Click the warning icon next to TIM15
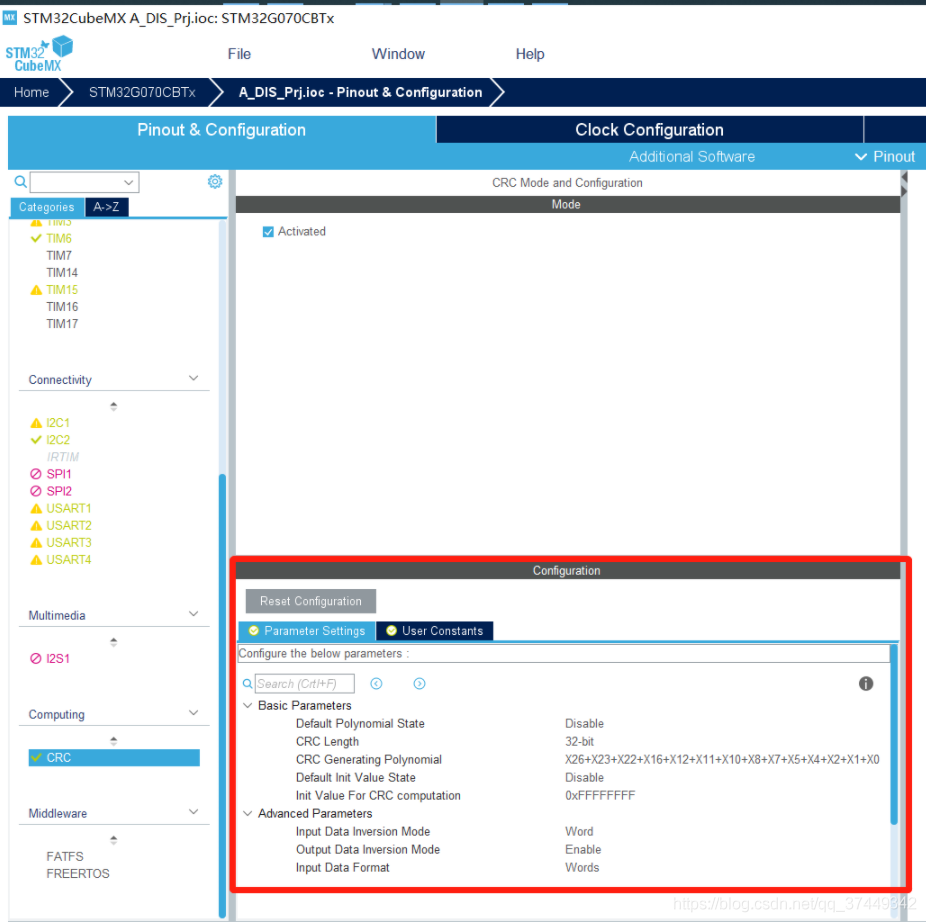 click(x=36, y=290)
